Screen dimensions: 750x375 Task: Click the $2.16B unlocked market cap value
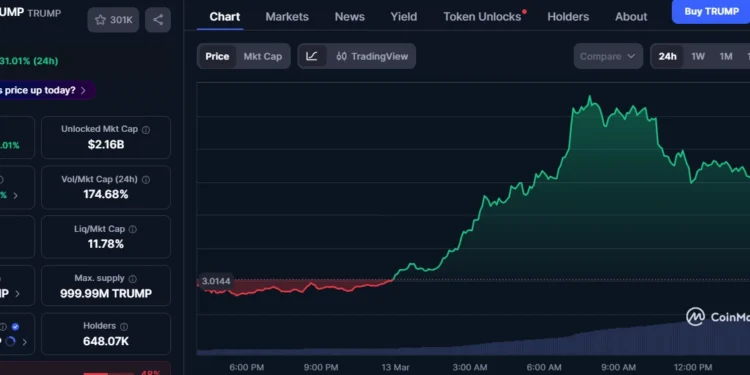tap(106, 144)
